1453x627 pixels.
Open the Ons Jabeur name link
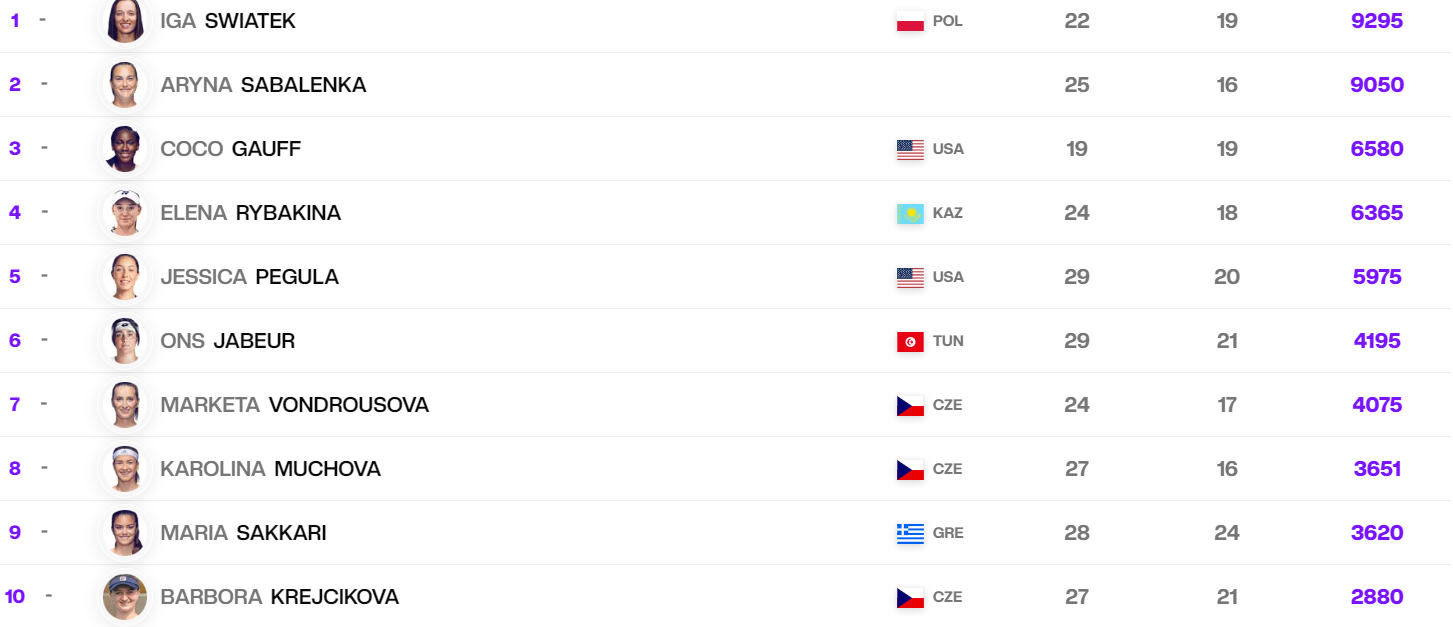(x=227, y=341)
